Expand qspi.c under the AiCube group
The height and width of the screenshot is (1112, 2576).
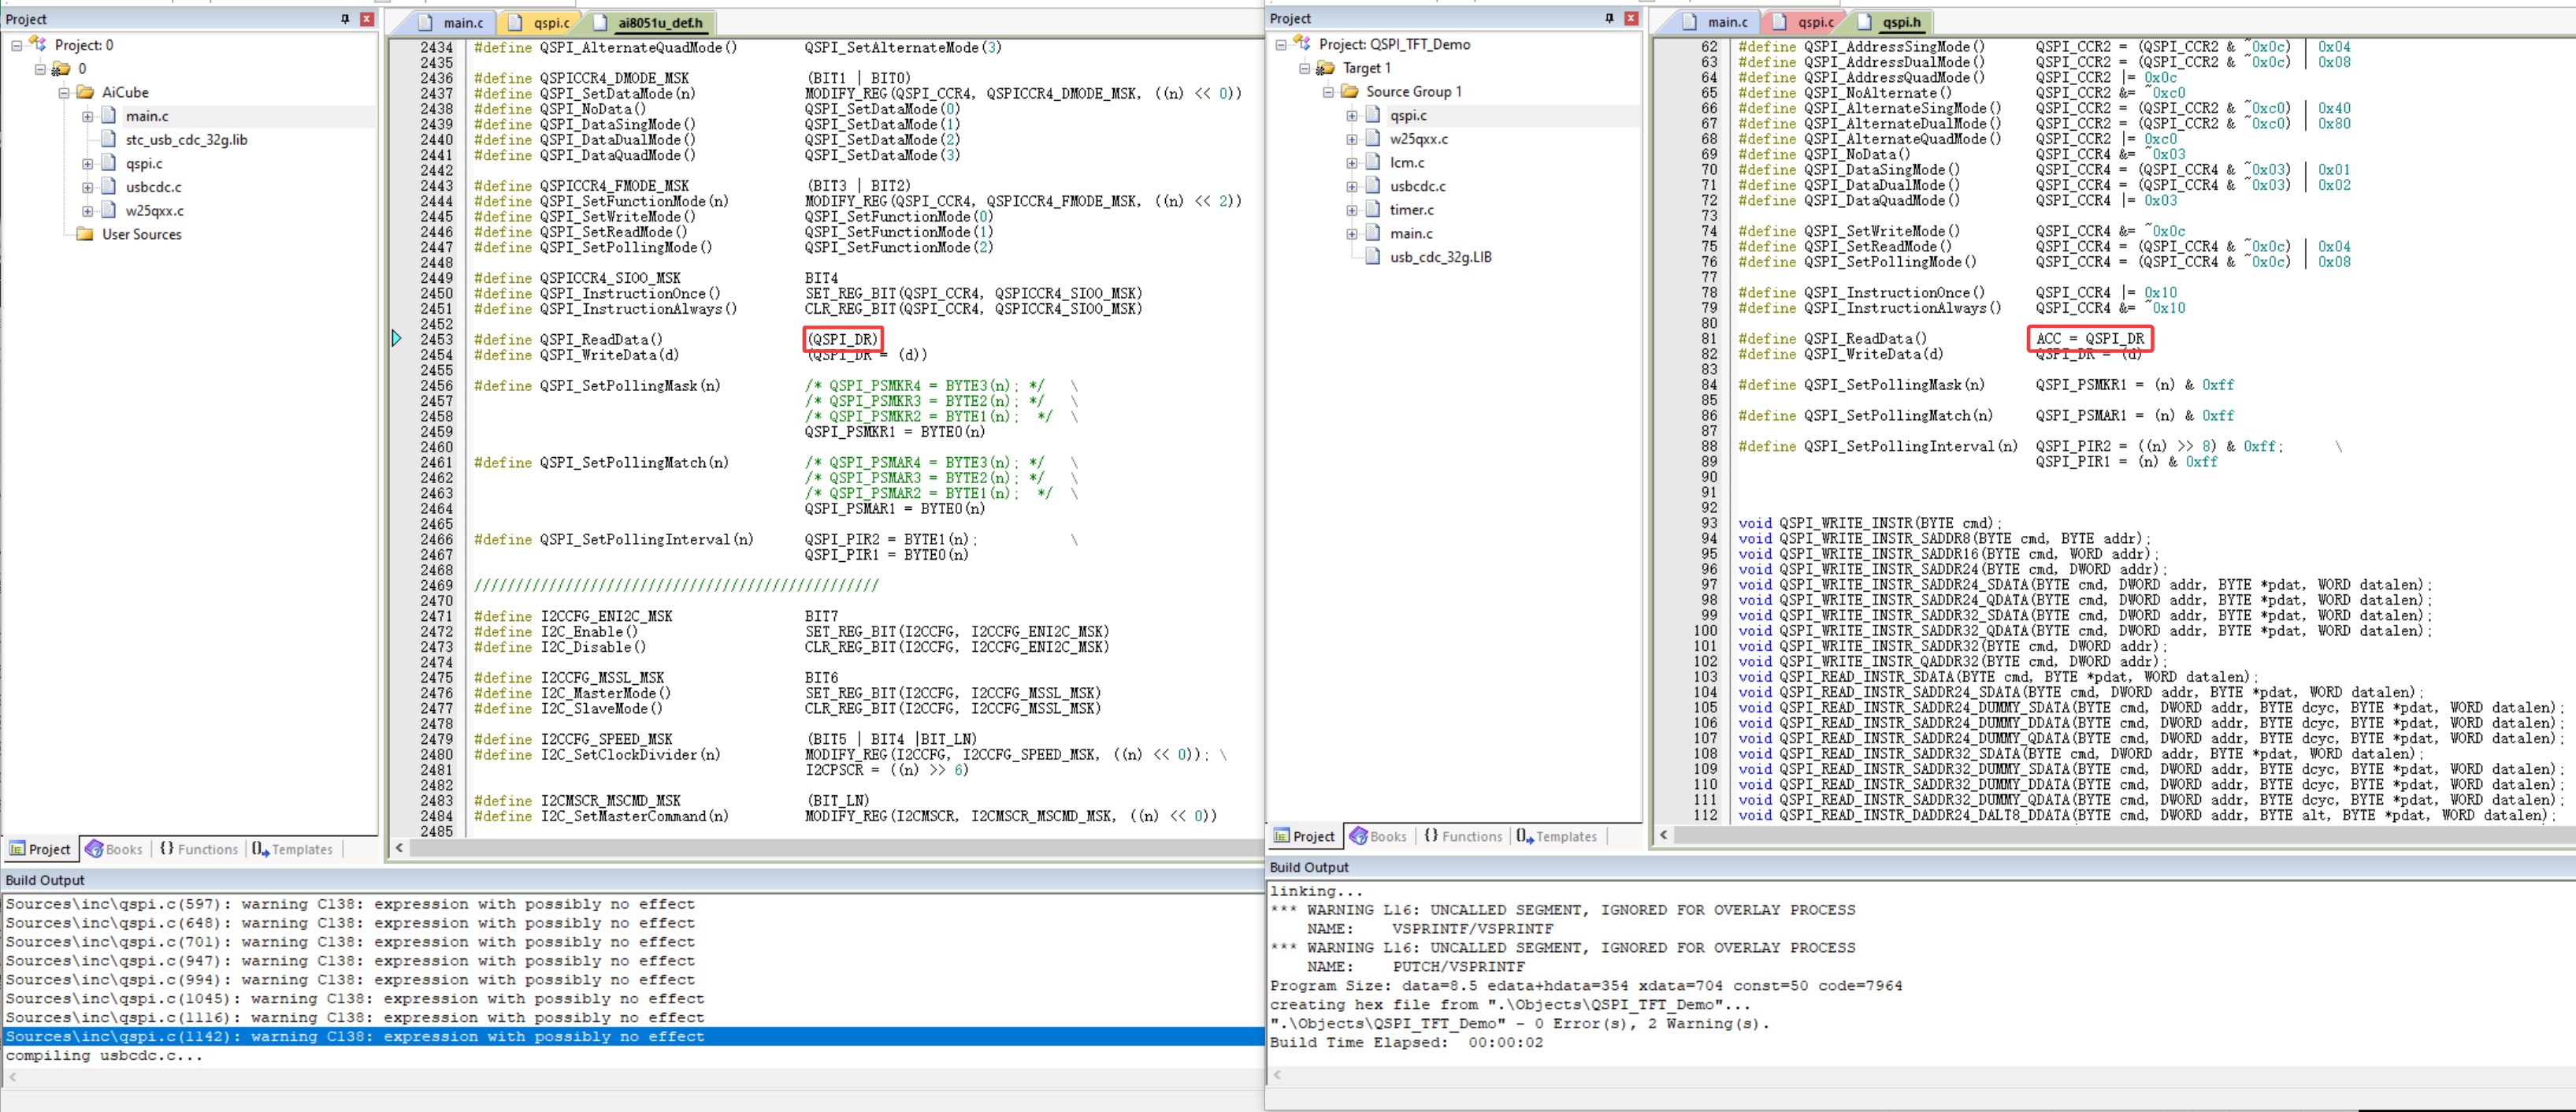tap(87, 163)
